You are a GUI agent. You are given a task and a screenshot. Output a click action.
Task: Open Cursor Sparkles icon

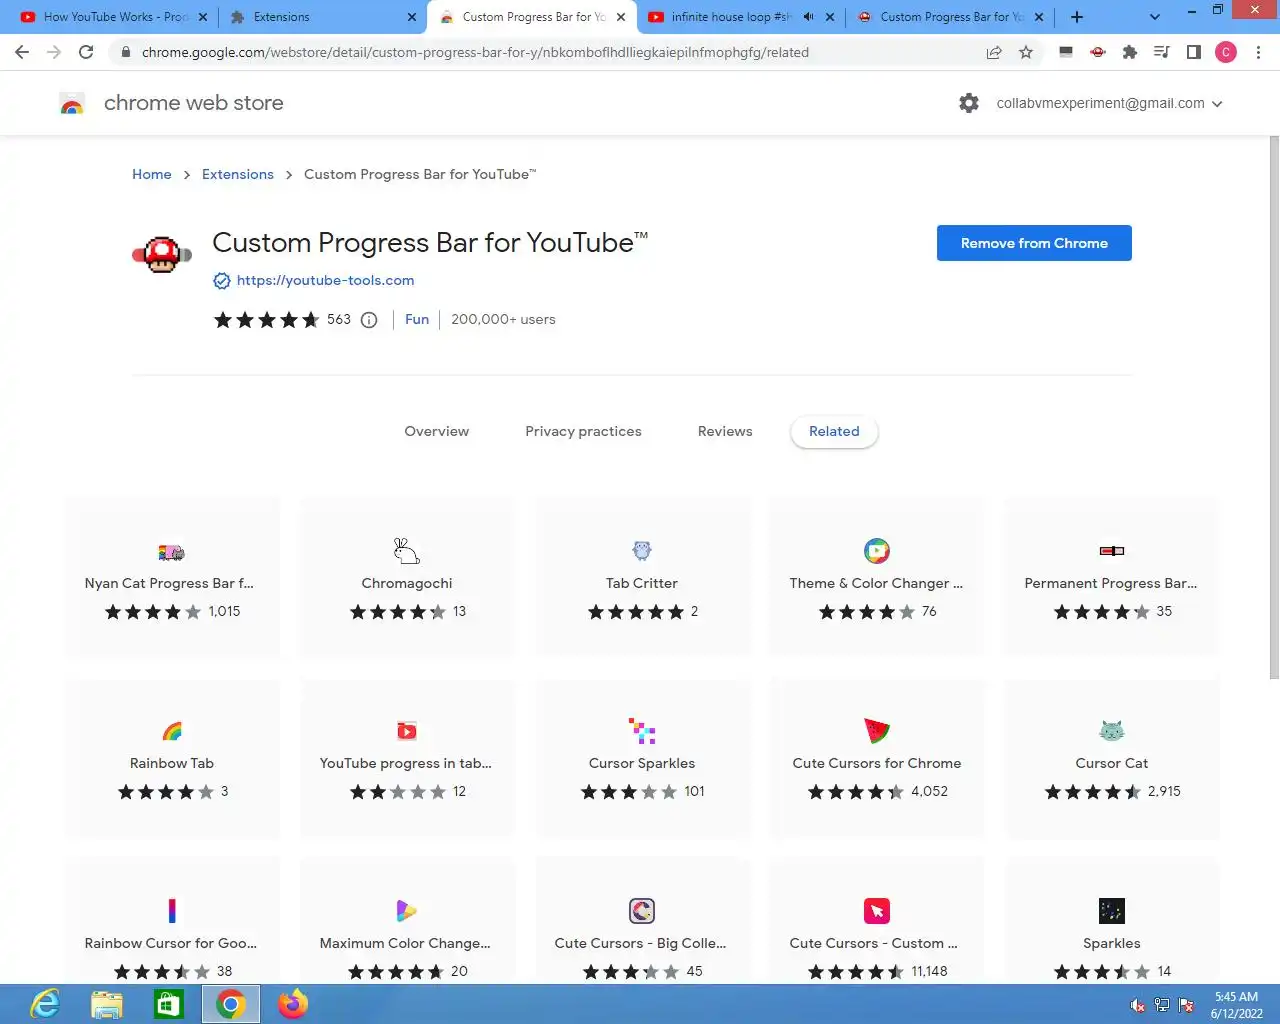coord(642,731)
